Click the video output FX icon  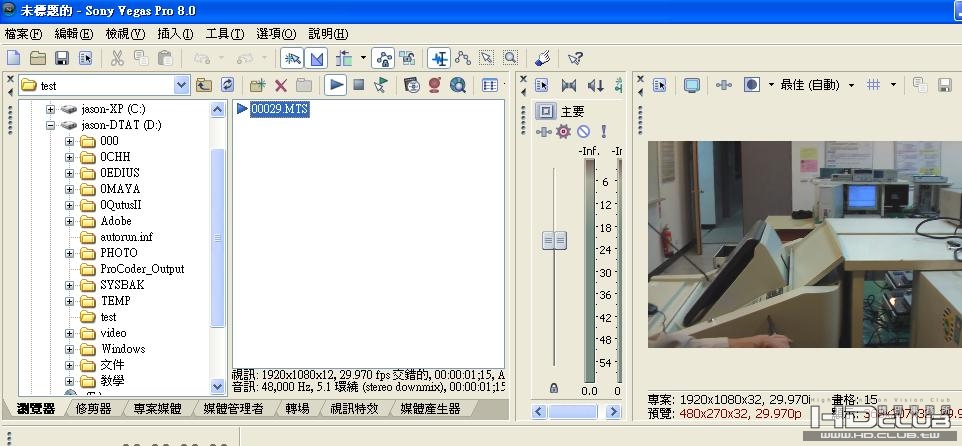[724, 85]
